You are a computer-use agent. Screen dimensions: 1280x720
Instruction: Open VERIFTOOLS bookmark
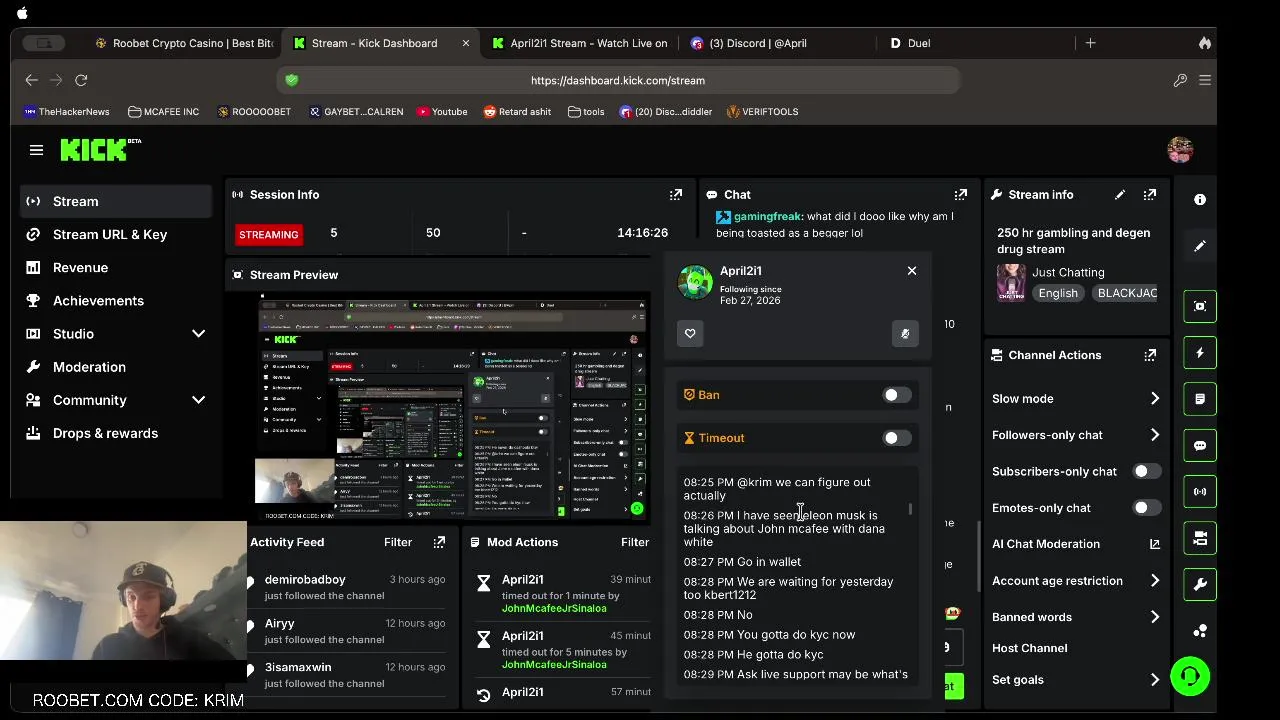(x=762, y=112)
